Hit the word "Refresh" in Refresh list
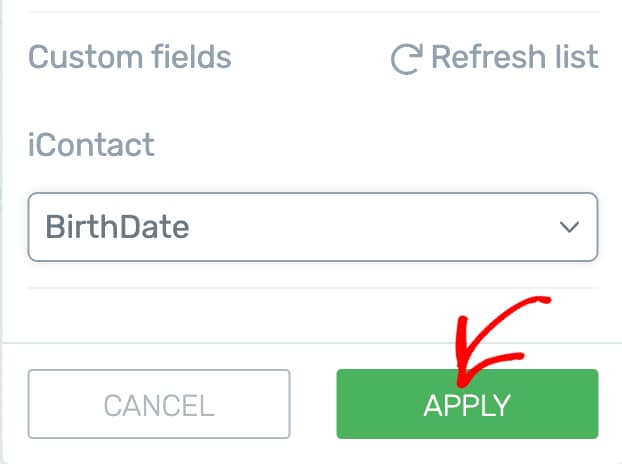This screenshot has height=464, width=622. tap(482, 57)
